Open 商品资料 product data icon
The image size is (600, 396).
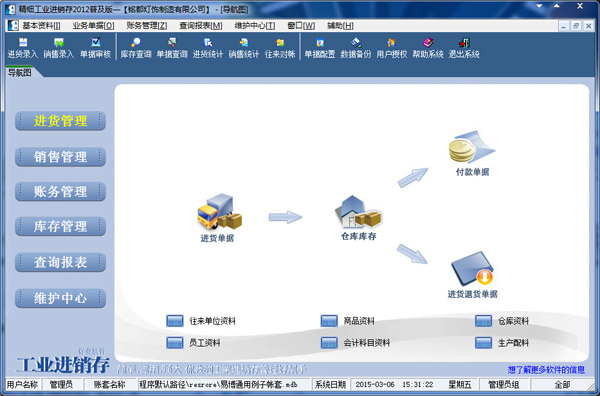329,321
